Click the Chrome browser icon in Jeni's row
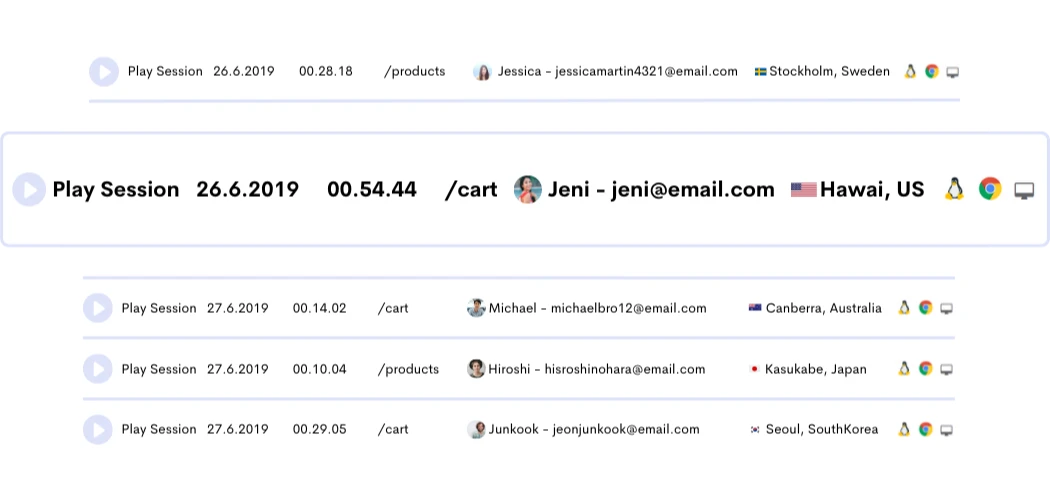 [x=990, y=189]
